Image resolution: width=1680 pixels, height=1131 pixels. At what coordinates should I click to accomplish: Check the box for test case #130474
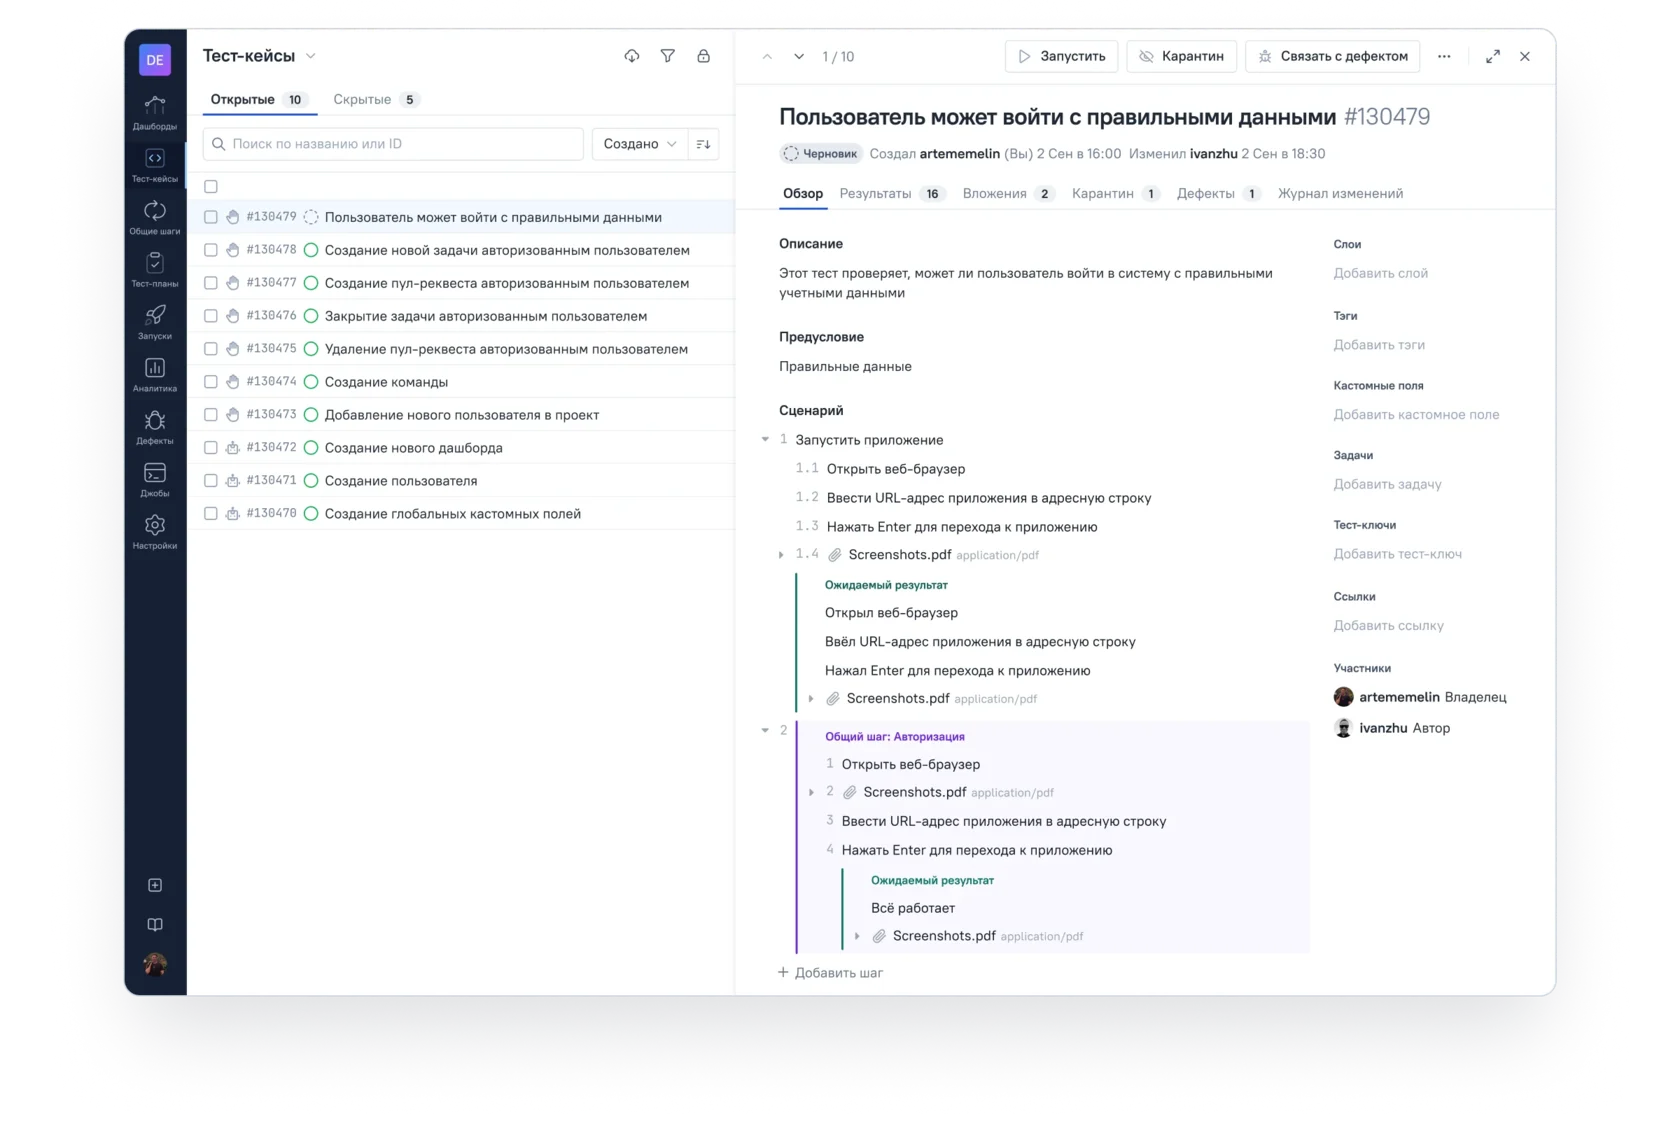click(211, 382)
